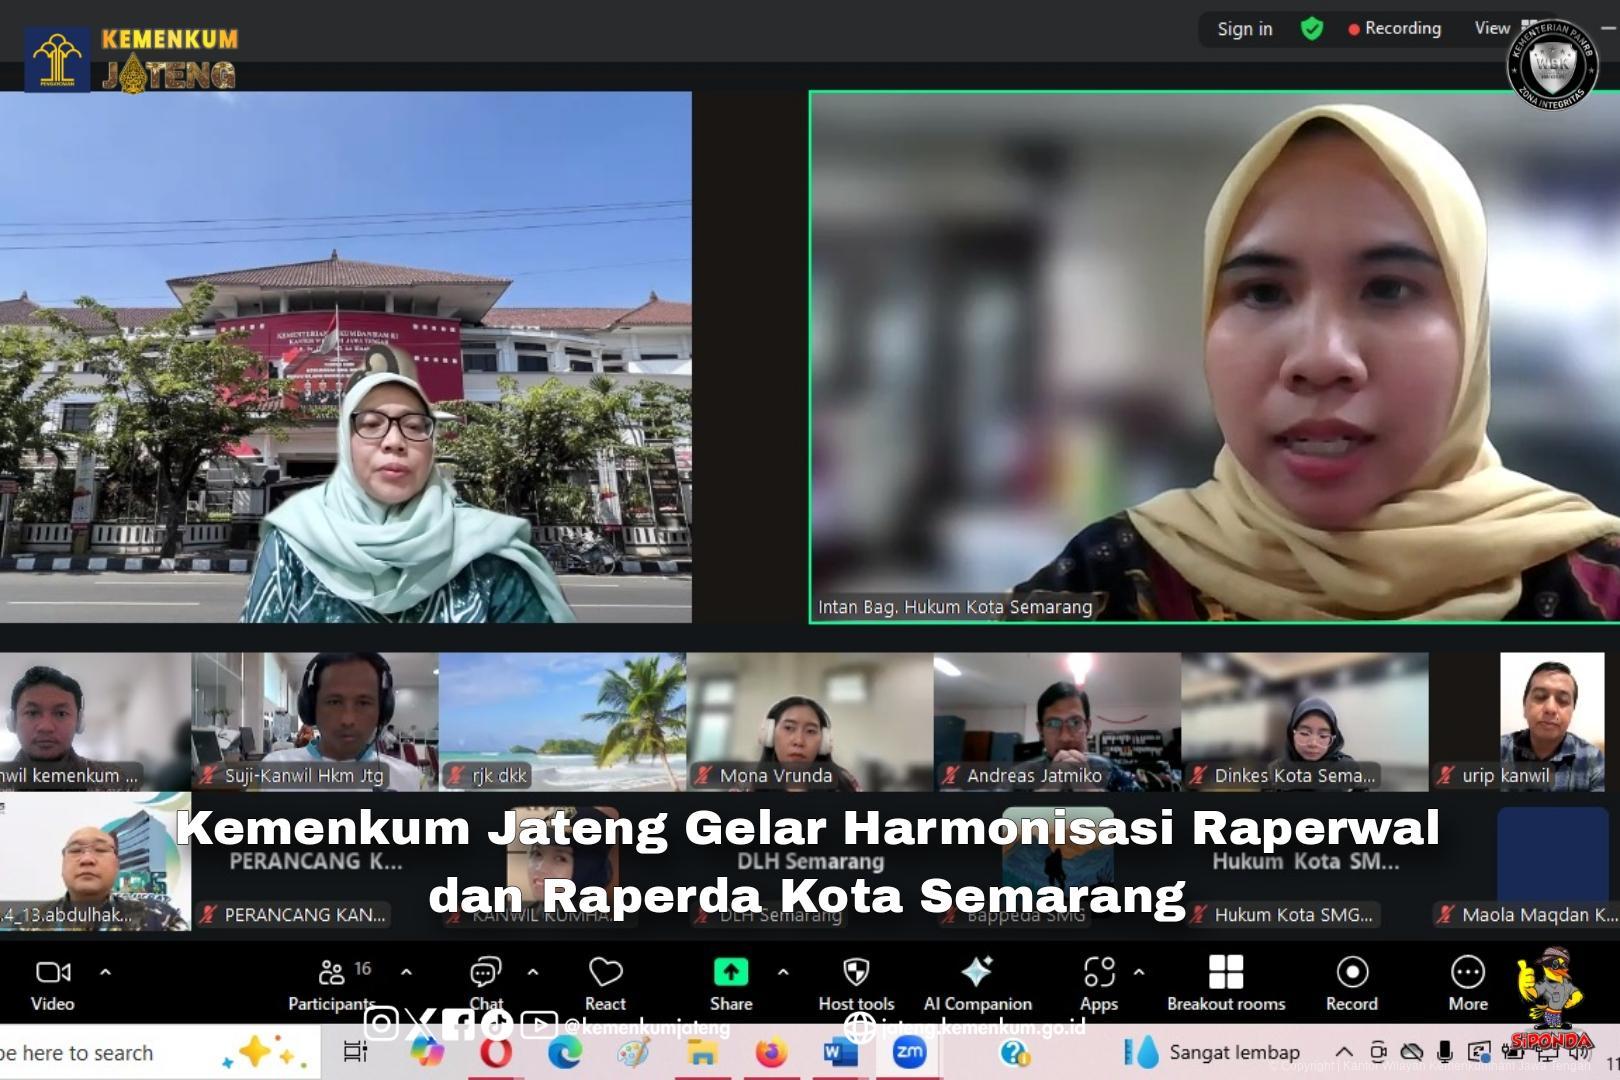
Task: Click the Sign in button
Action: (x=1244, y=29)
